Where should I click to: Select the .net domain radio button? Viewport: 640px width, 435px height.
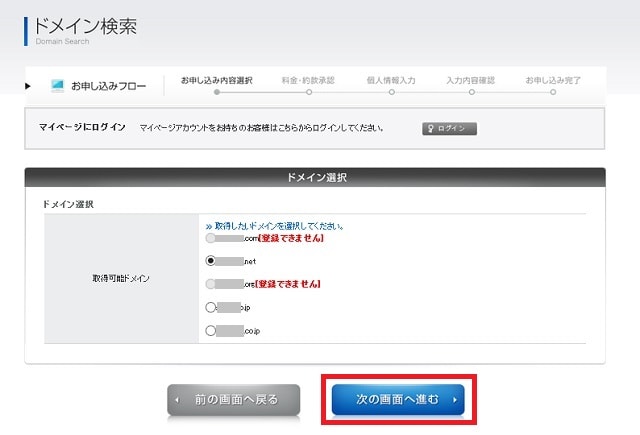tap(210, 260)
